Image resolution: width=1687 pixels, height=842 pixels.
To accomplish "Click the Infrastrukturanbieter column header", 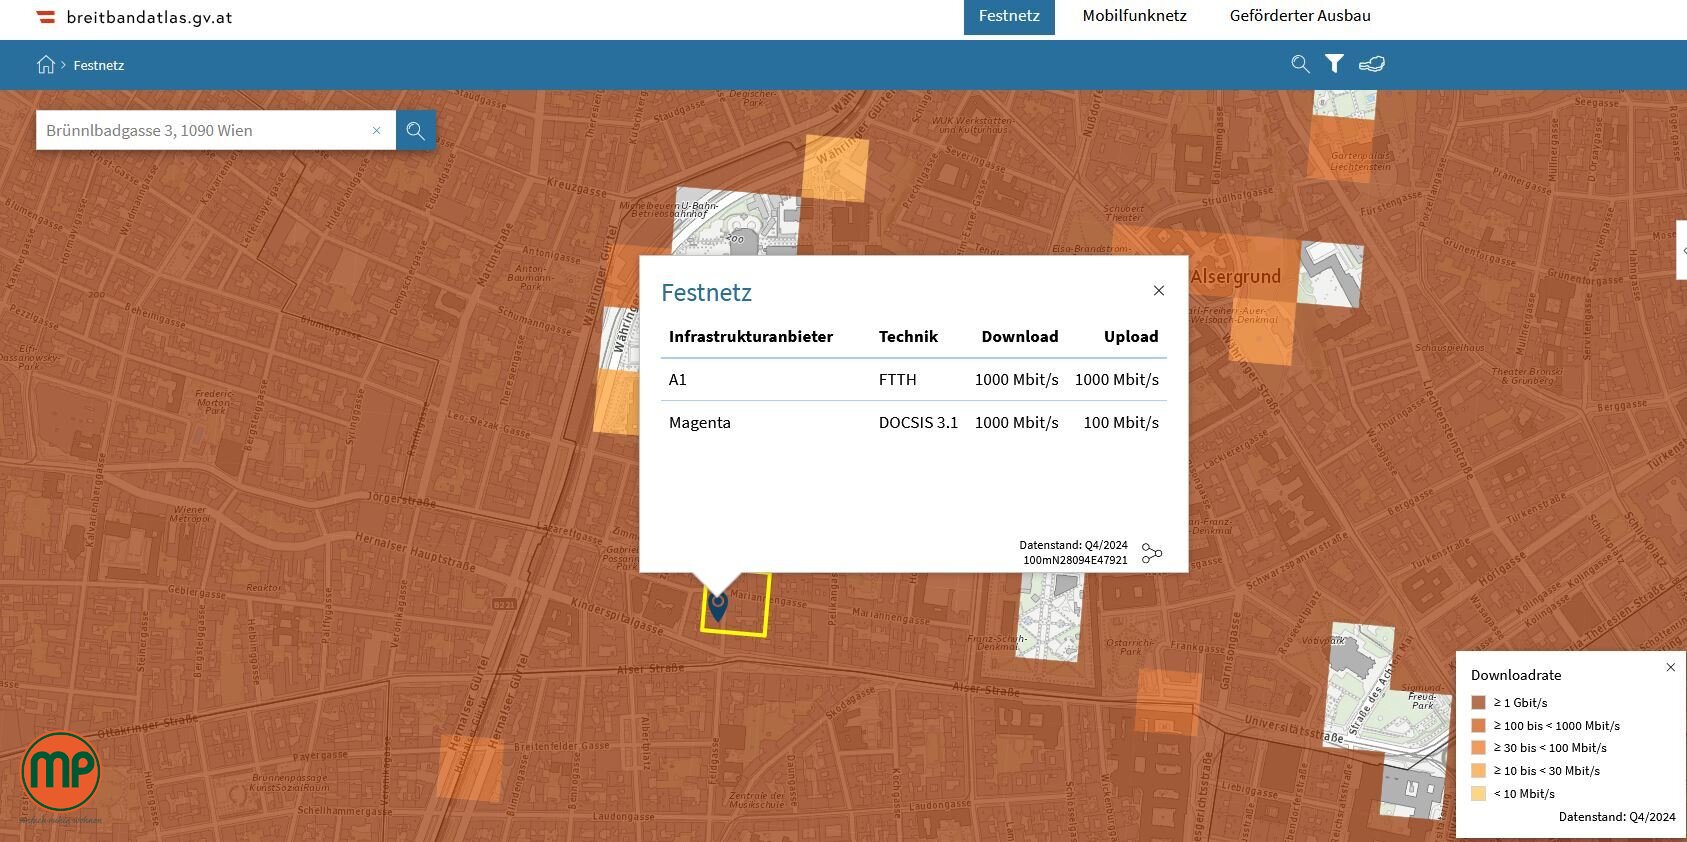I will click(x=751, y=336).
